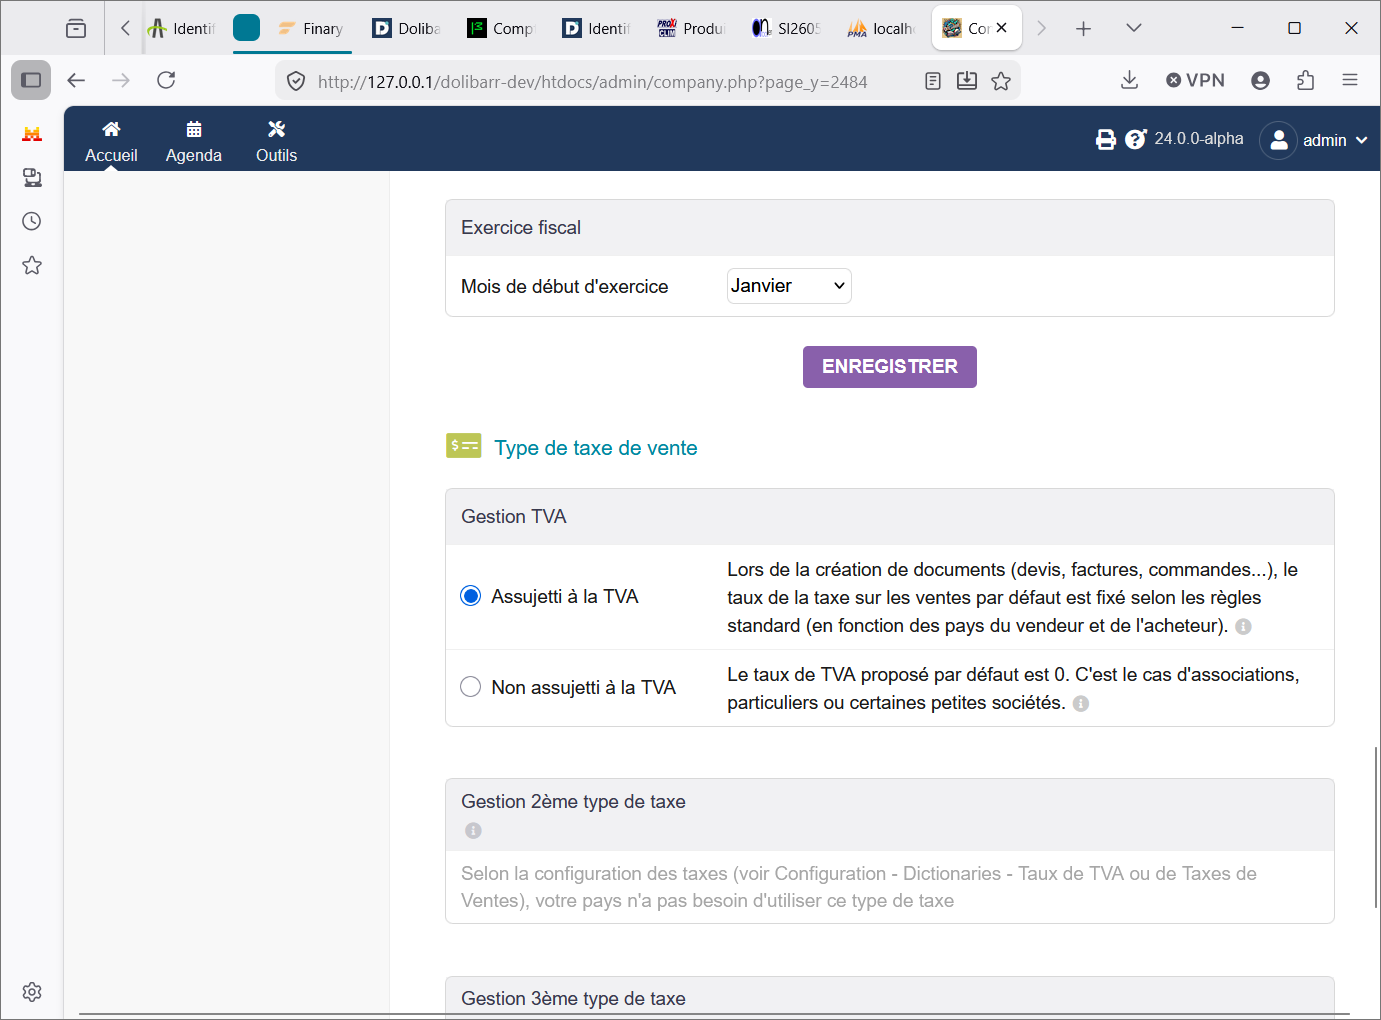Open Accueil home icon in Dolibarr menu
This screenshot has width=1381, height=1020.
pos(111,129)
